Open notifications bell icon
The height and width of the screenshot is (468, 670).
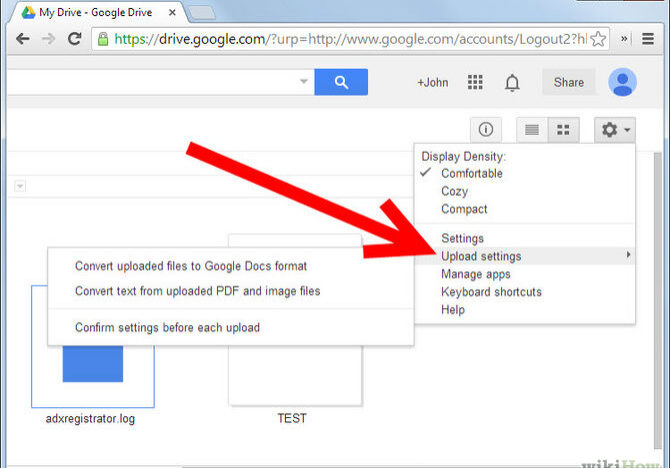tap(512, 82)
